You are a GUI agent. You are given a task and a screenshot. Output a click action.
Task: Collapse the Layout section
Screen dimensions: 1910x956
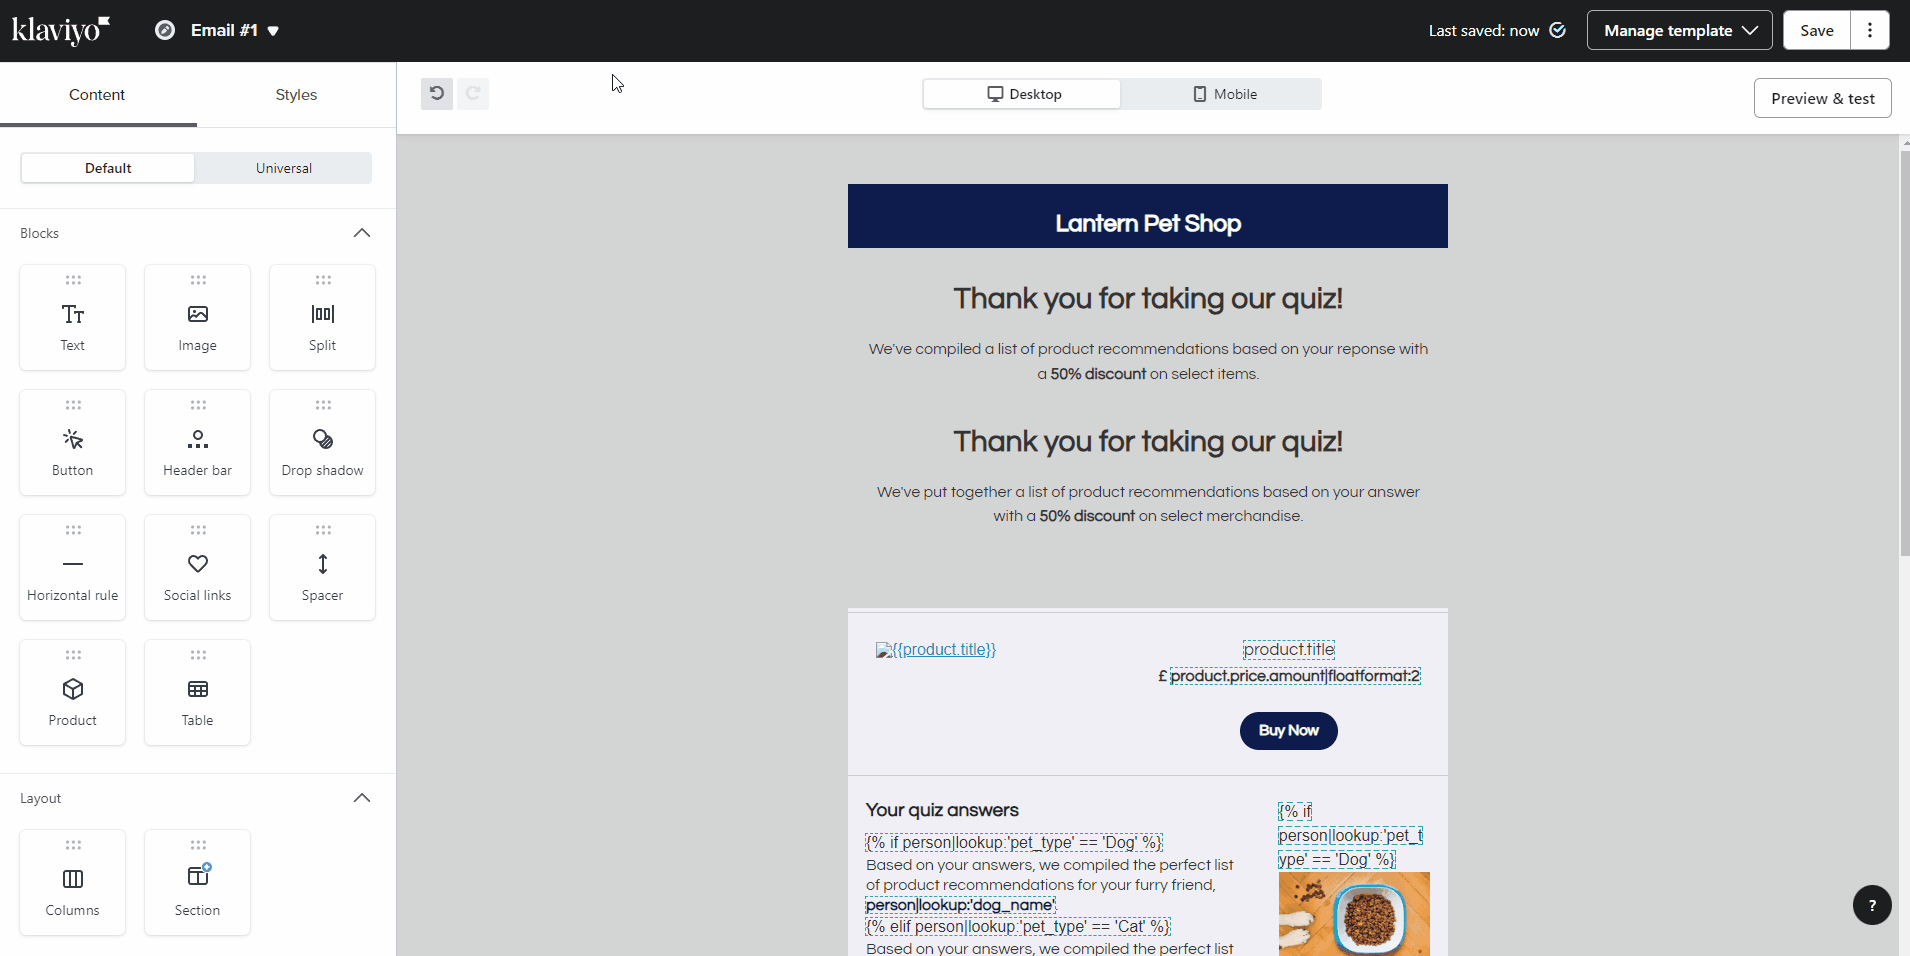click(362, 798)
